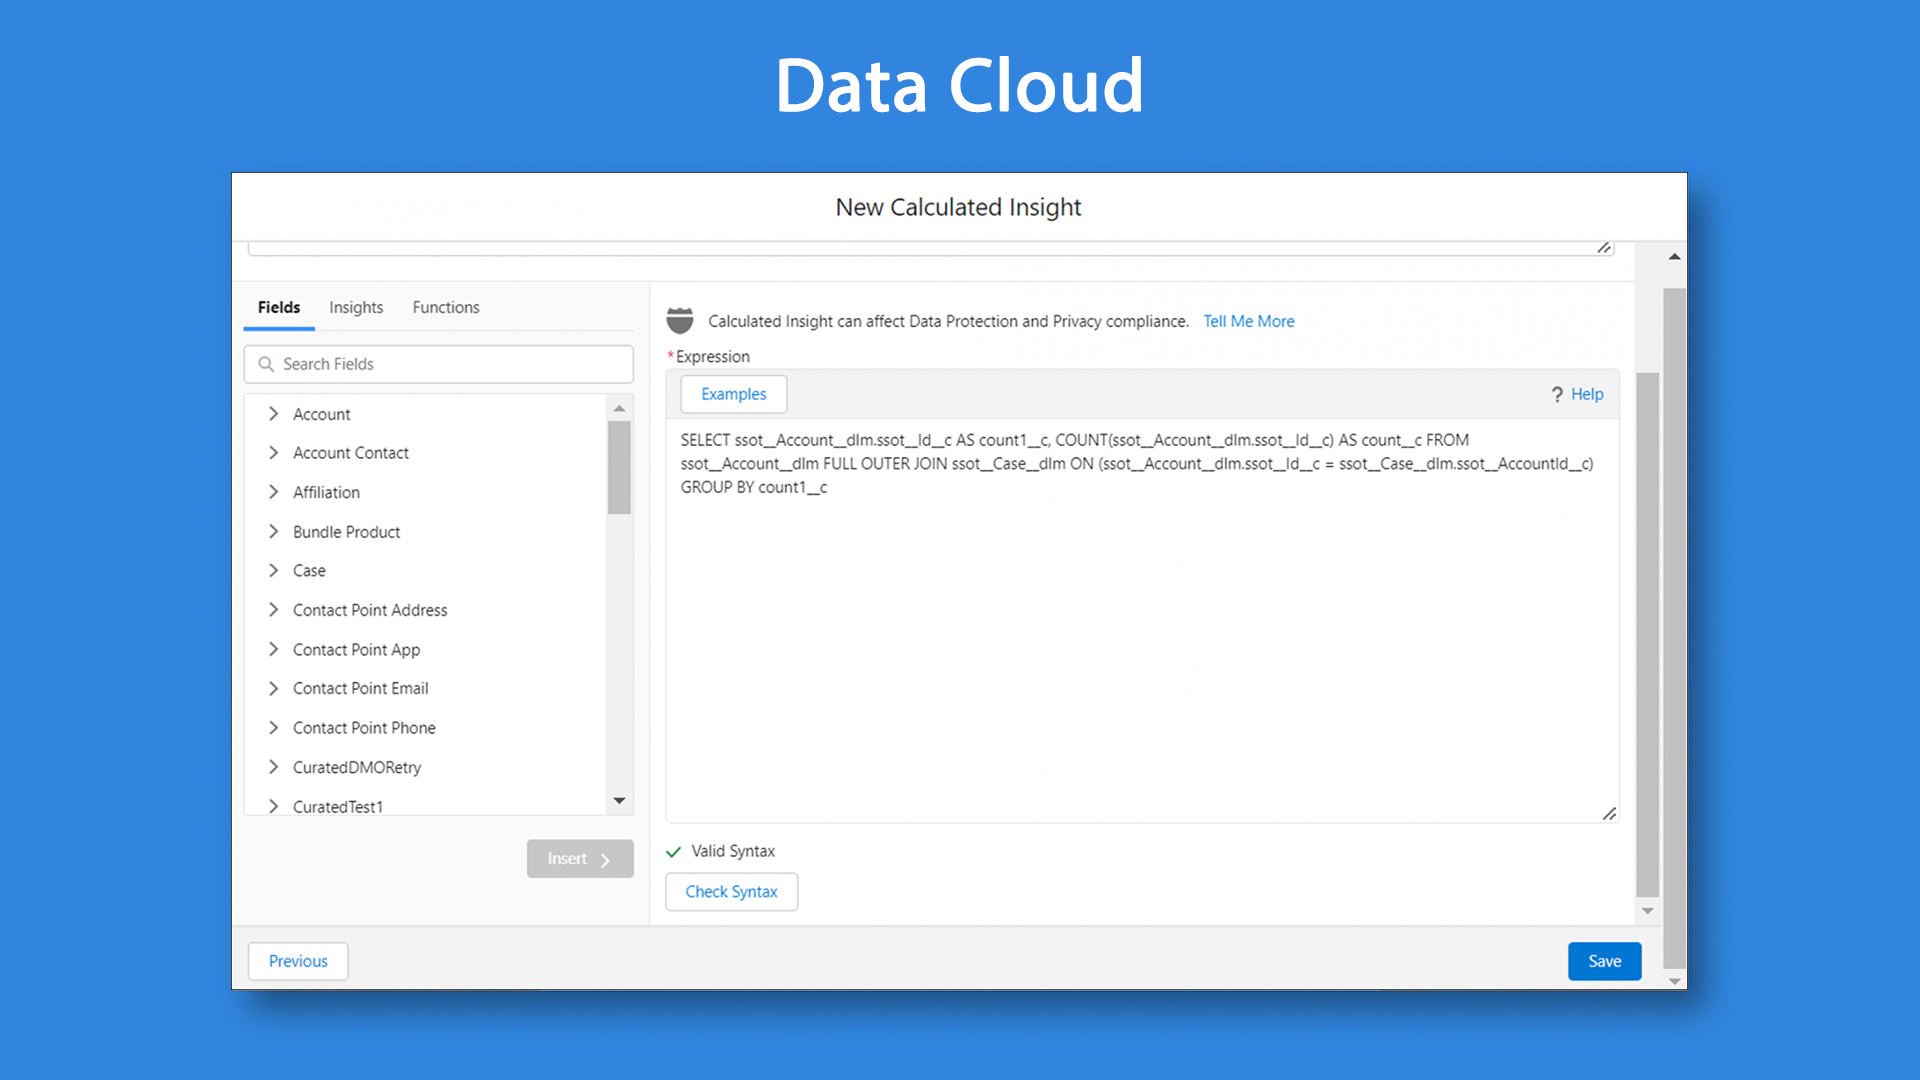Click the expression box resize handle
This screenshot has width=1920, height=1080.
click(1609, 814)
